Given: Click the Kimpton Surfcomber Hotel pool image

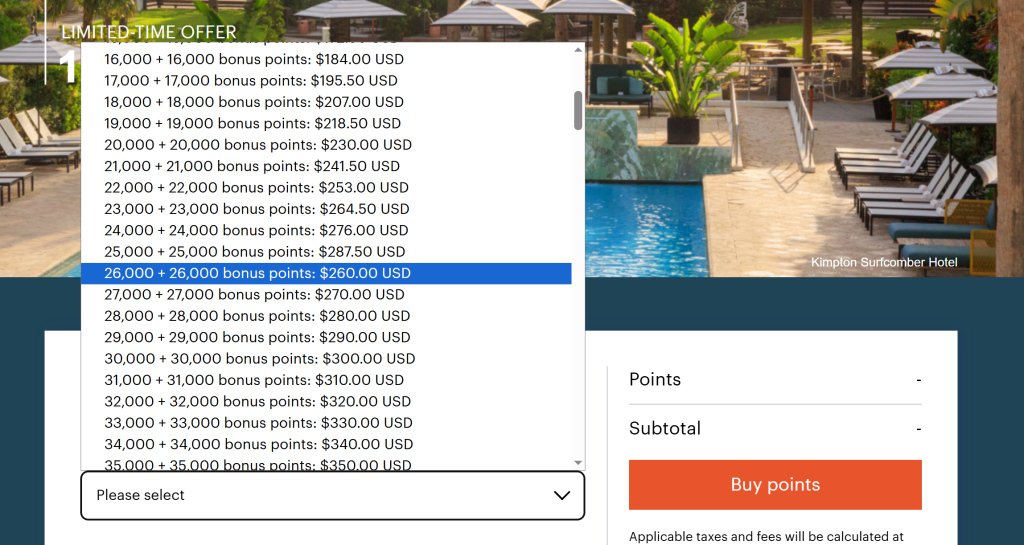Looking at the screenshot, I should click(x=800, y=150).
